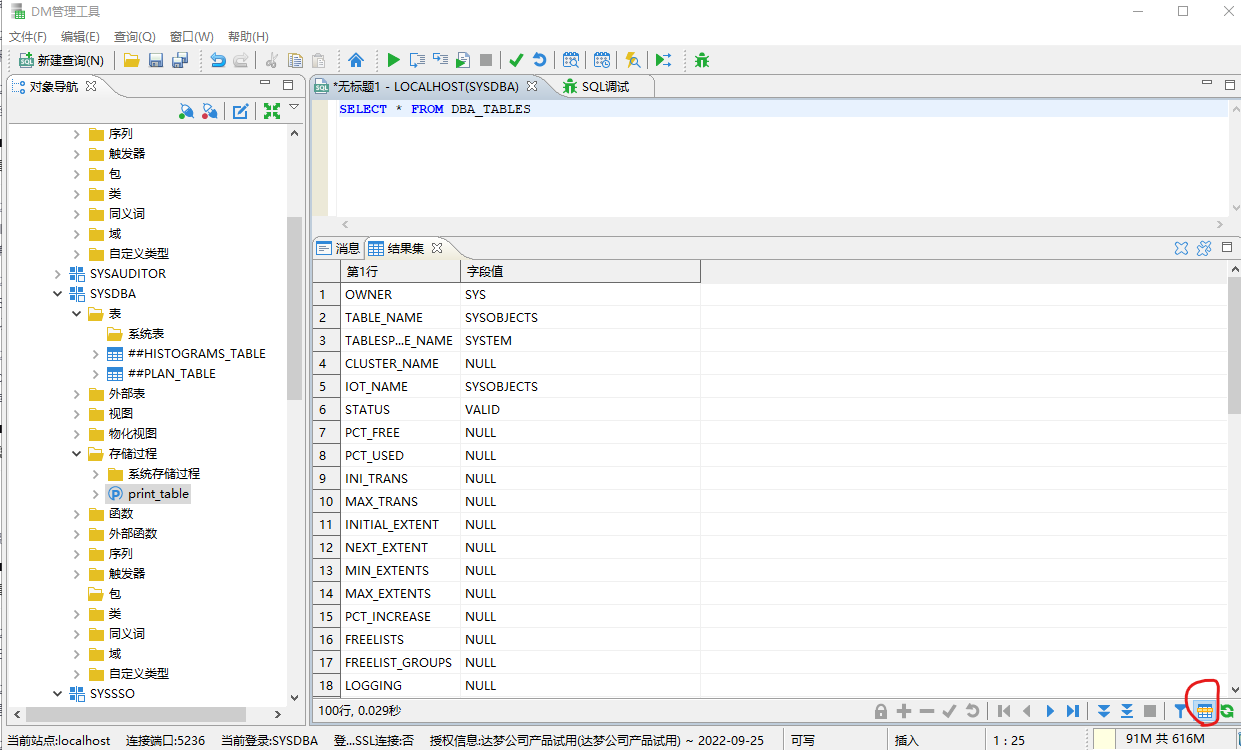Minimize the 对象导航 navigator panel

point(264,85)
